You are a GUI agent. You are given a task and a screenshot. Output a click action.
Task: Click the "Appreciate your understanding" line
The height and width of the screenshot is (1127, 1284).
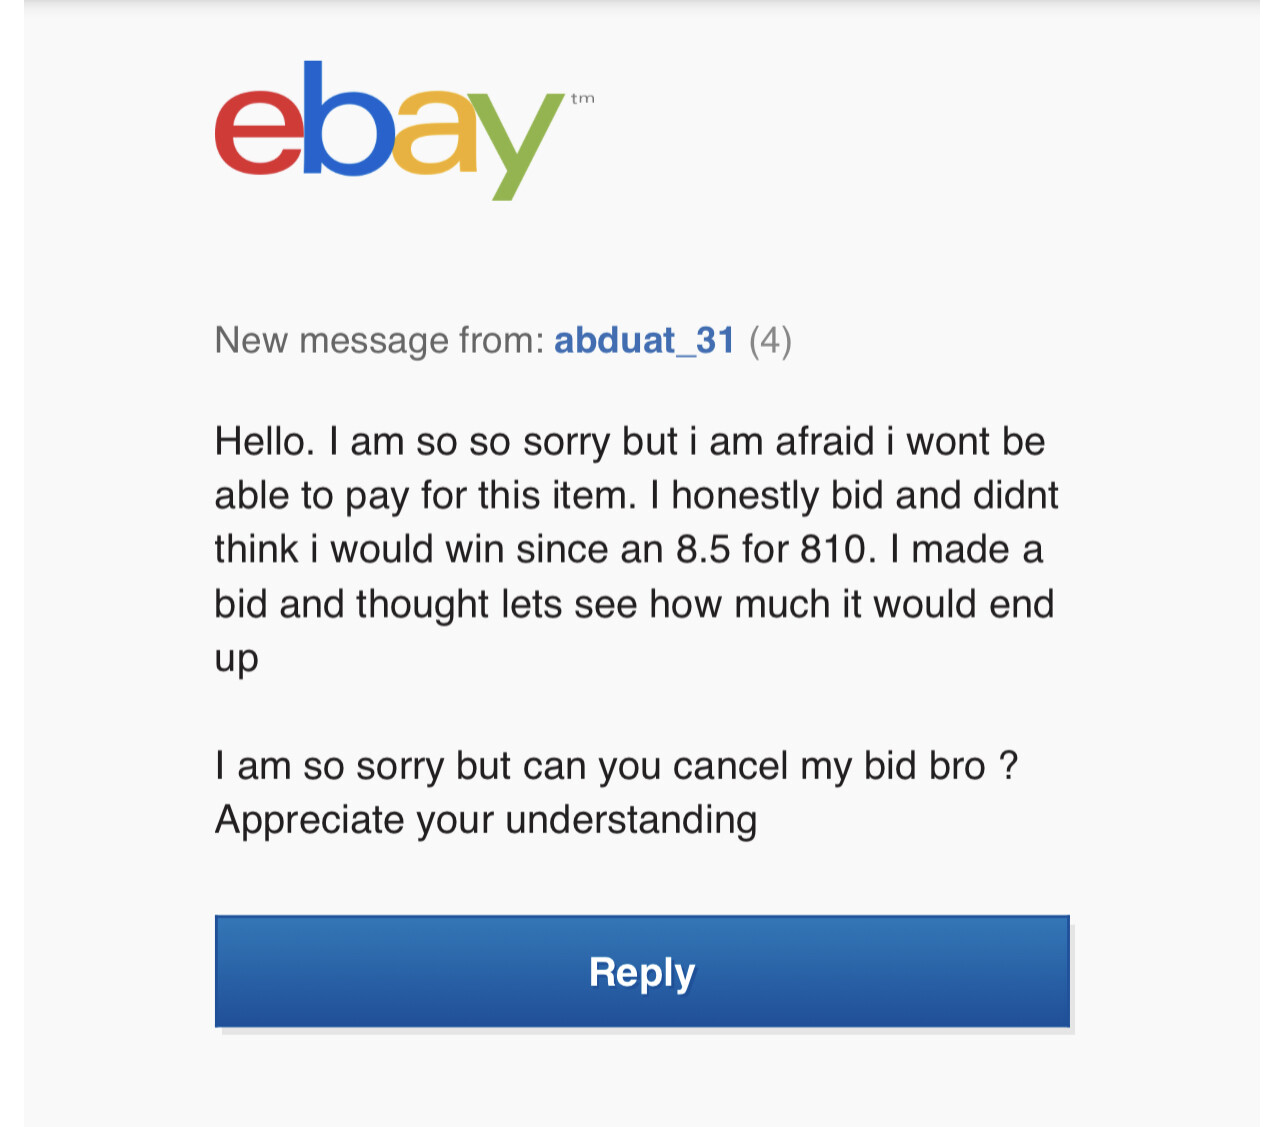[x=486, y=820]
